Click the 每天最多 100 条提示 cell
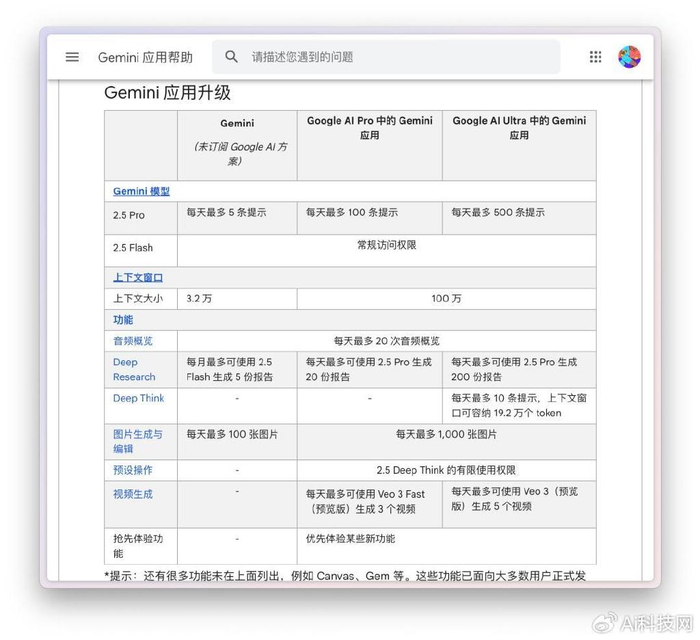 pos(370,218)
